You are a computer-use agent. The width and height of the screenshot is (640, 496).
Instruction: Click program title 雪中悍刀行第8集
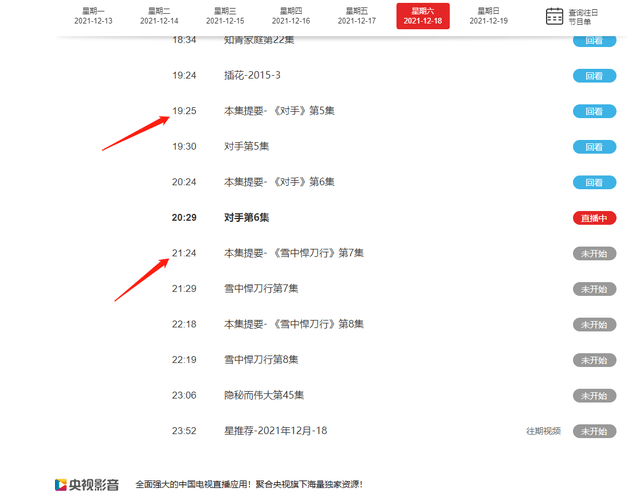[x=261, y=360]
